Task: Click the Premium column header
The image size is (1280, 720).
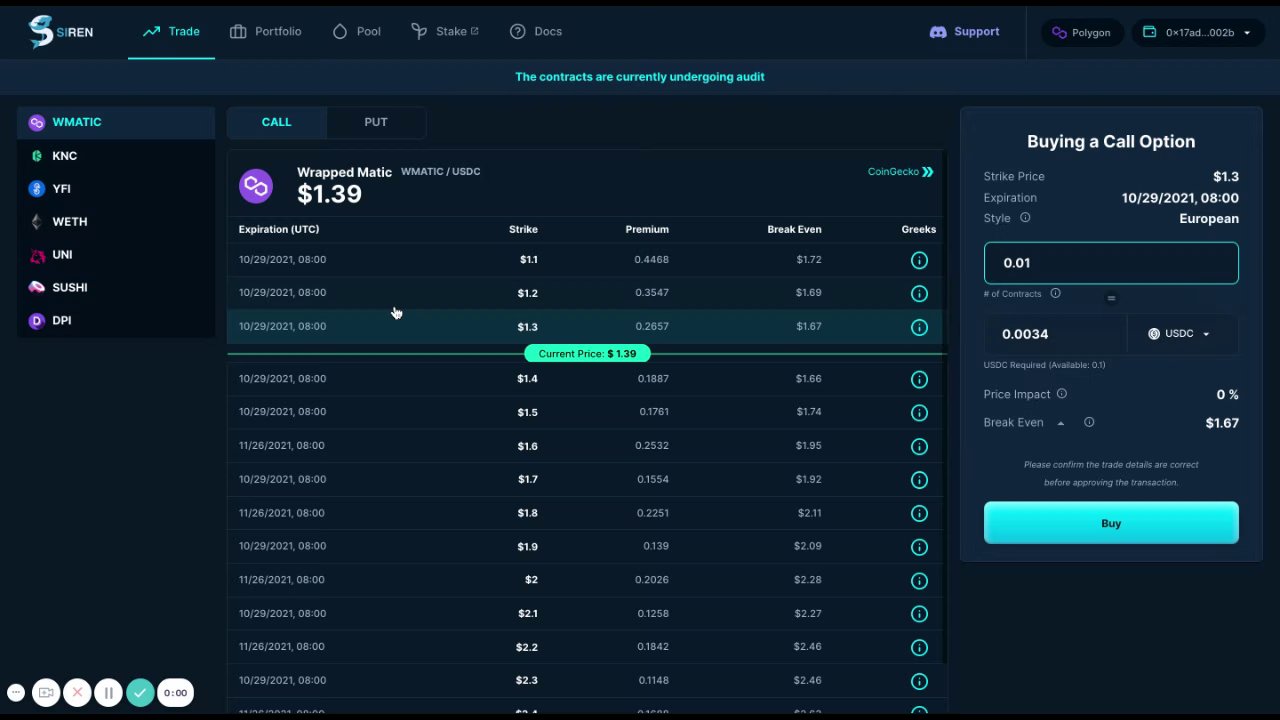Action: [647, 230]
